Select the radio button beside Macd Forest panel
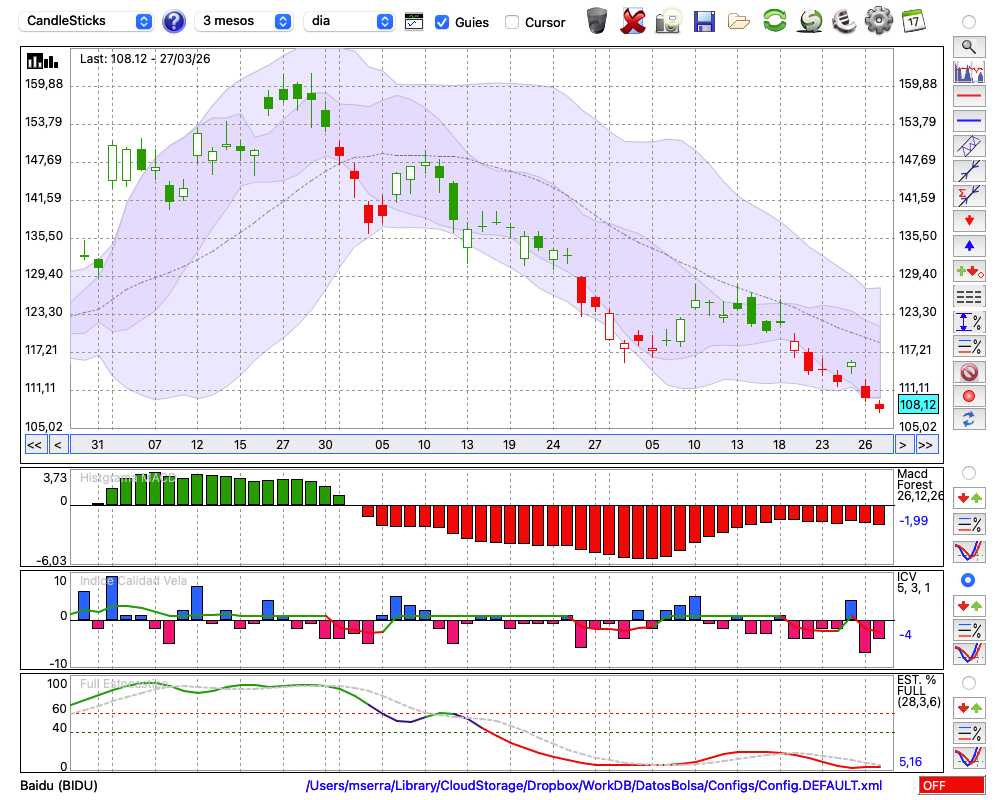1000x800 pixels. coord(968,472)
